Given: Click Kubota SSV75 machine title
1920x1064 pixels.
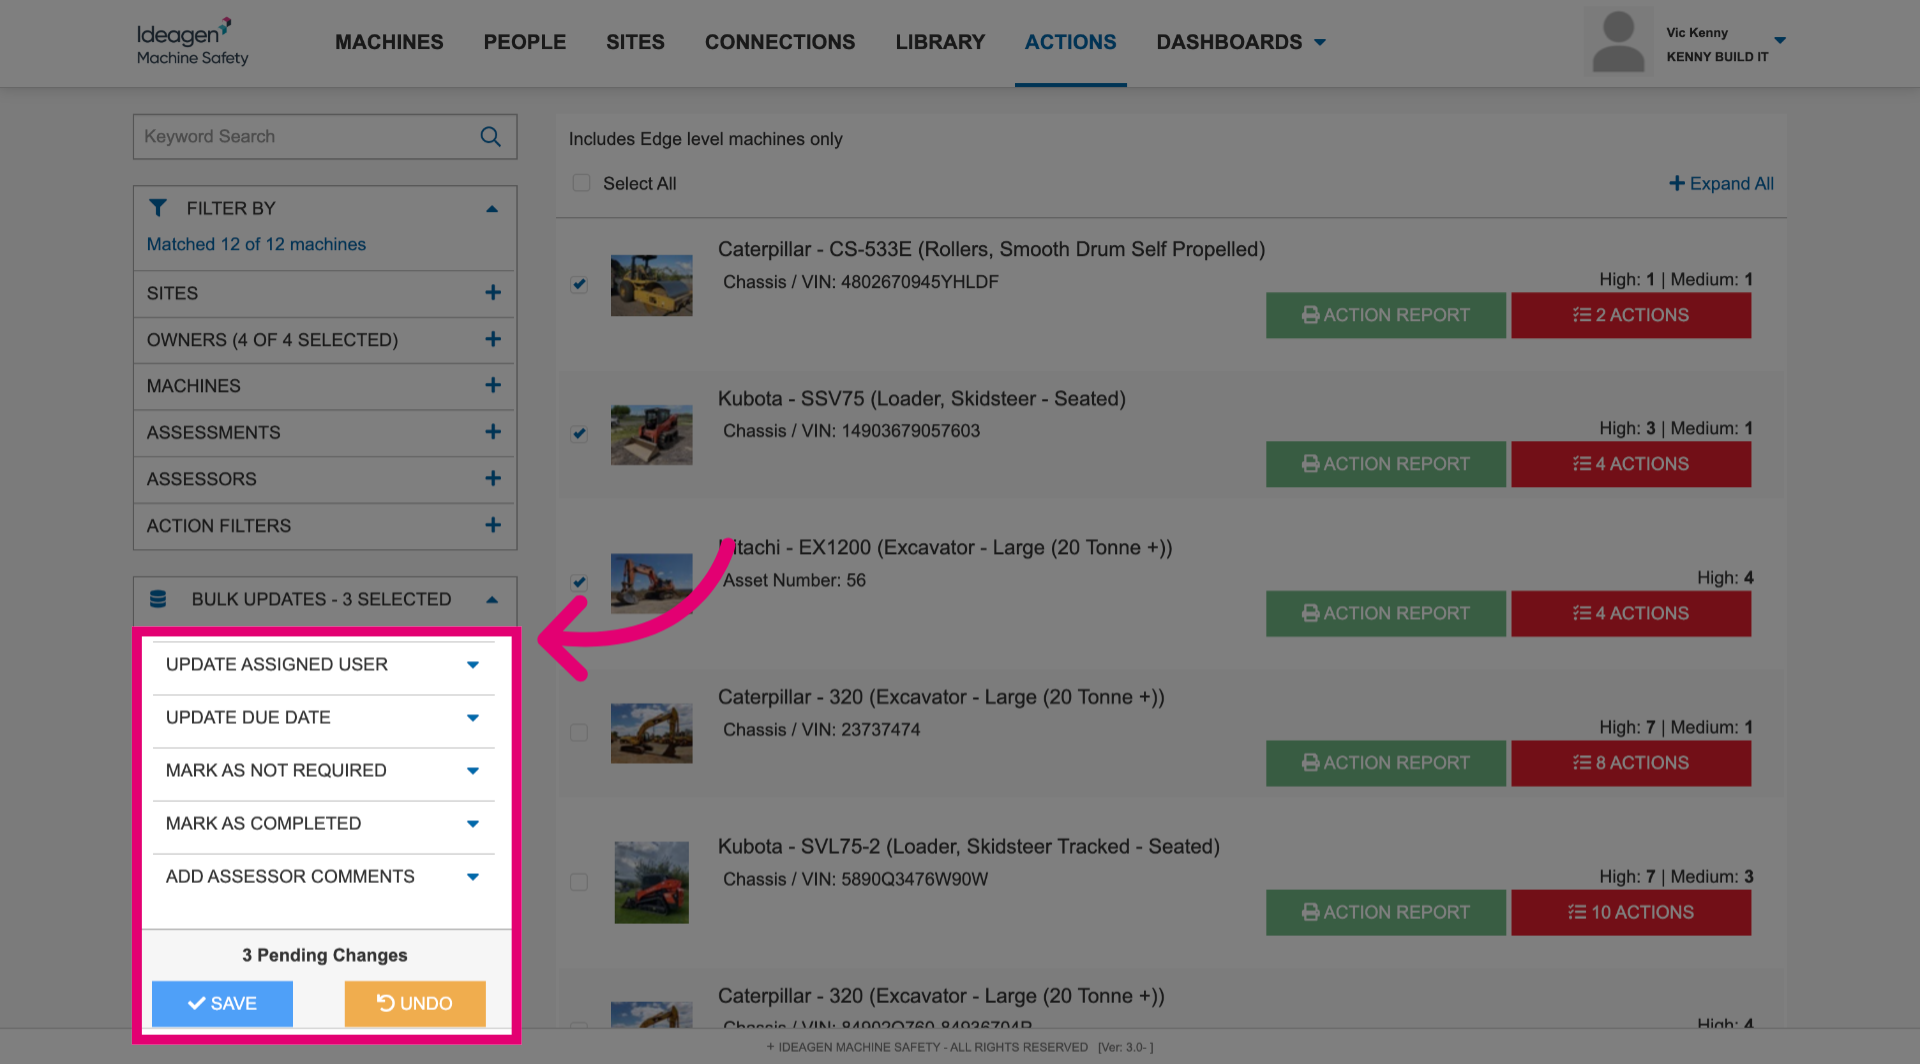Looking at the screenshot, I should click(x=921, y=398).
